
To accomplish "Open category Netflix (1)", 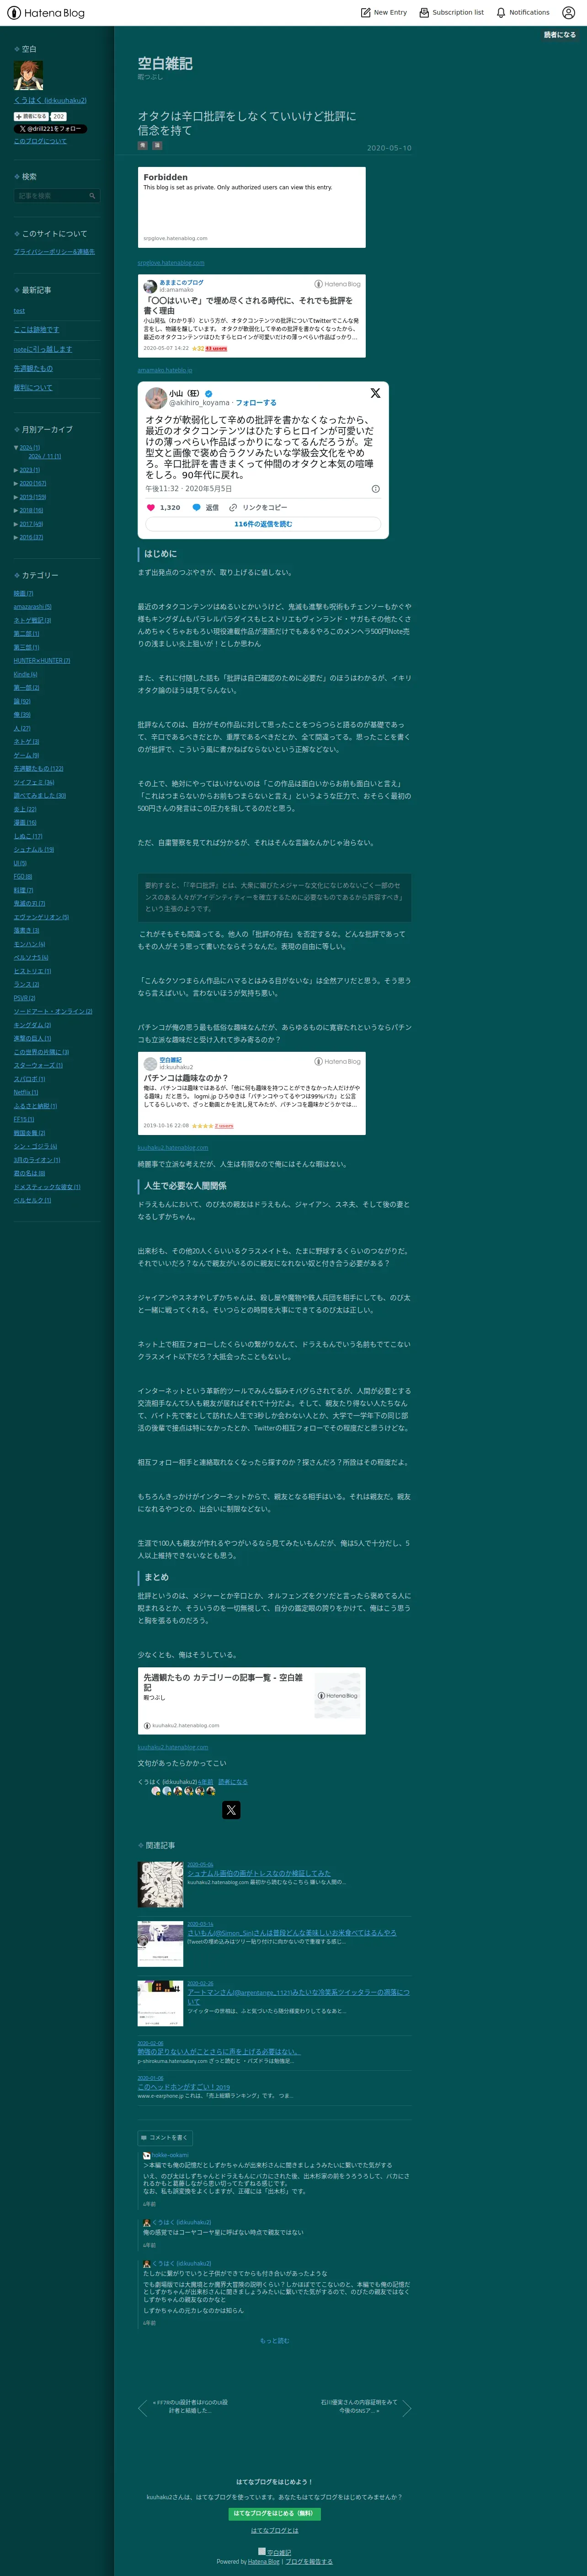I will 26,1092.
